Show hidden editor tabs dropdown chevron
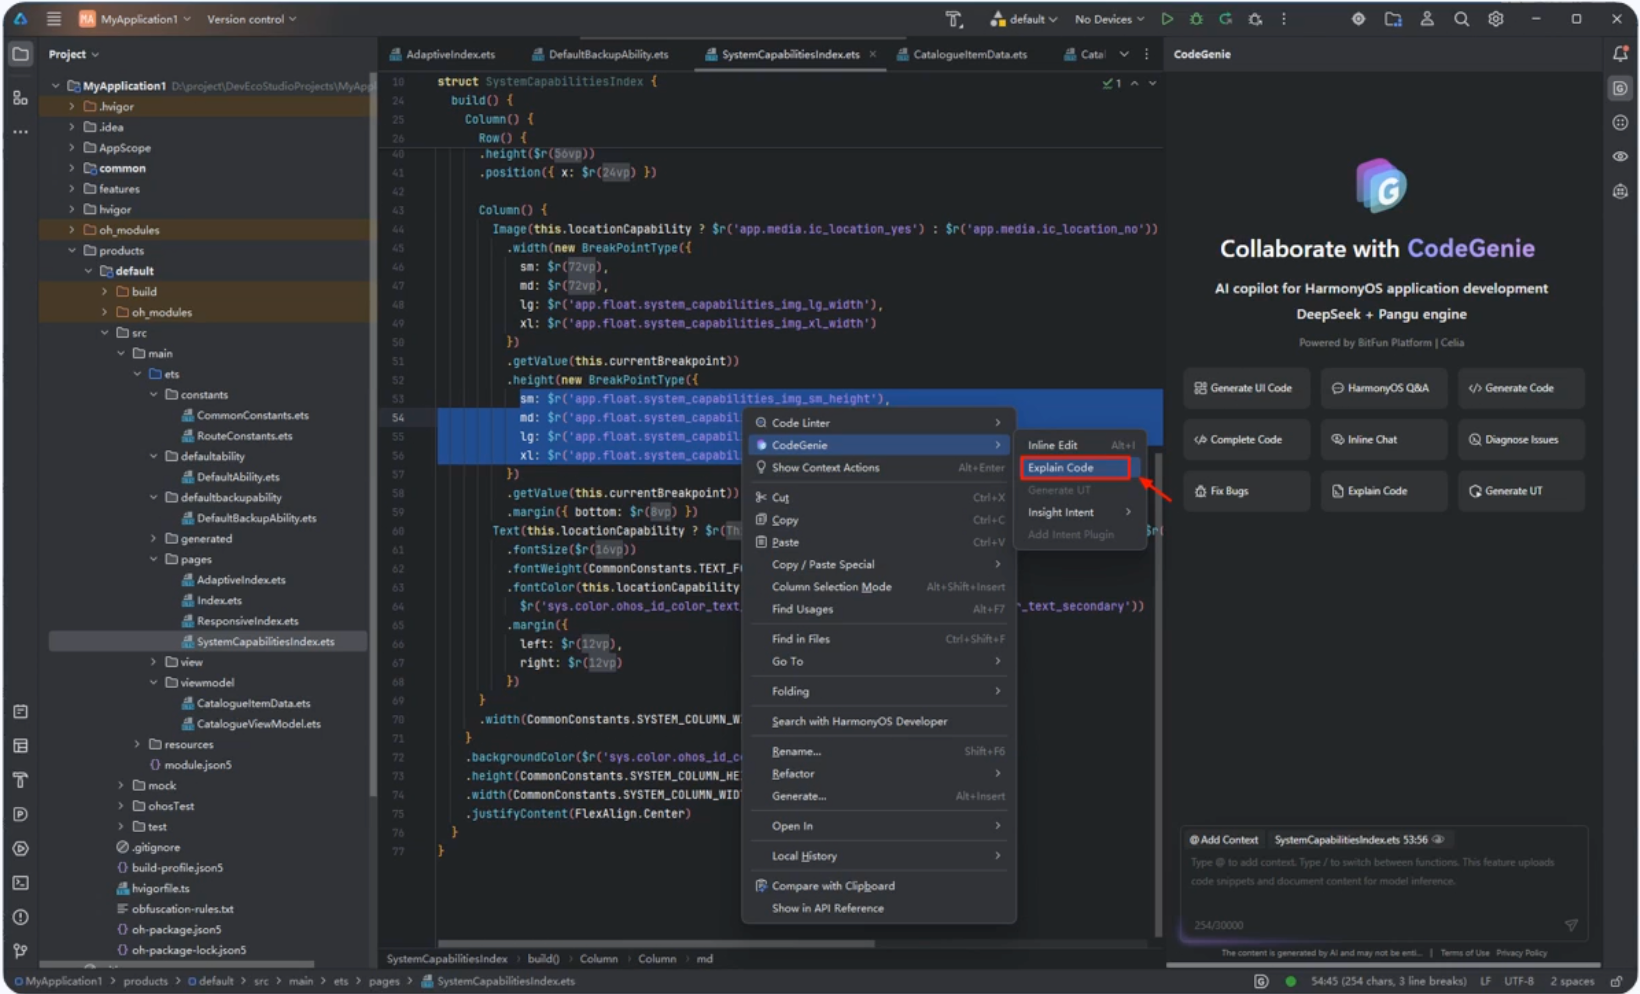 coord(1124,54)
